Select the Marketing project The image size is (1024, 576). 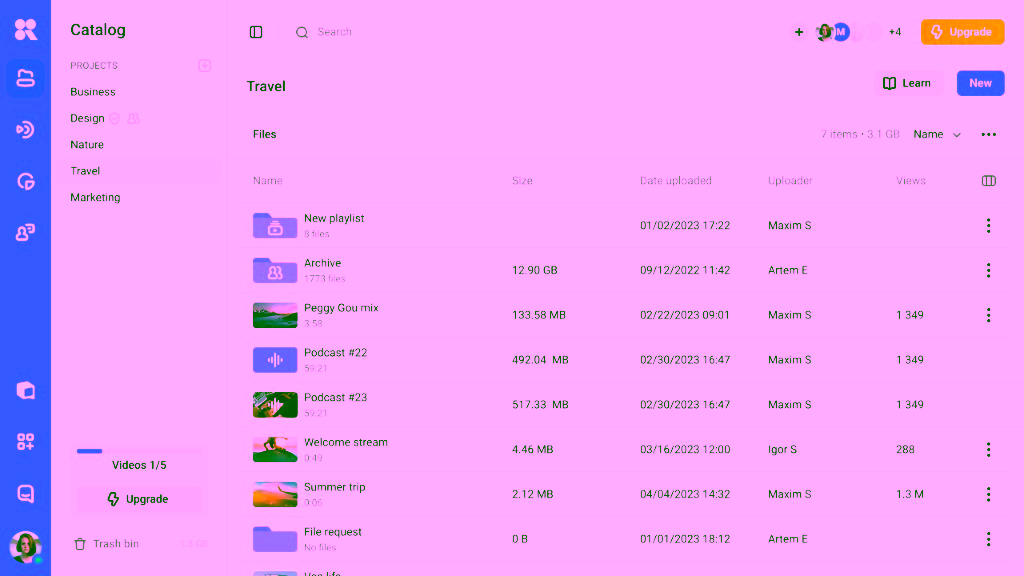tap(95, 197)
